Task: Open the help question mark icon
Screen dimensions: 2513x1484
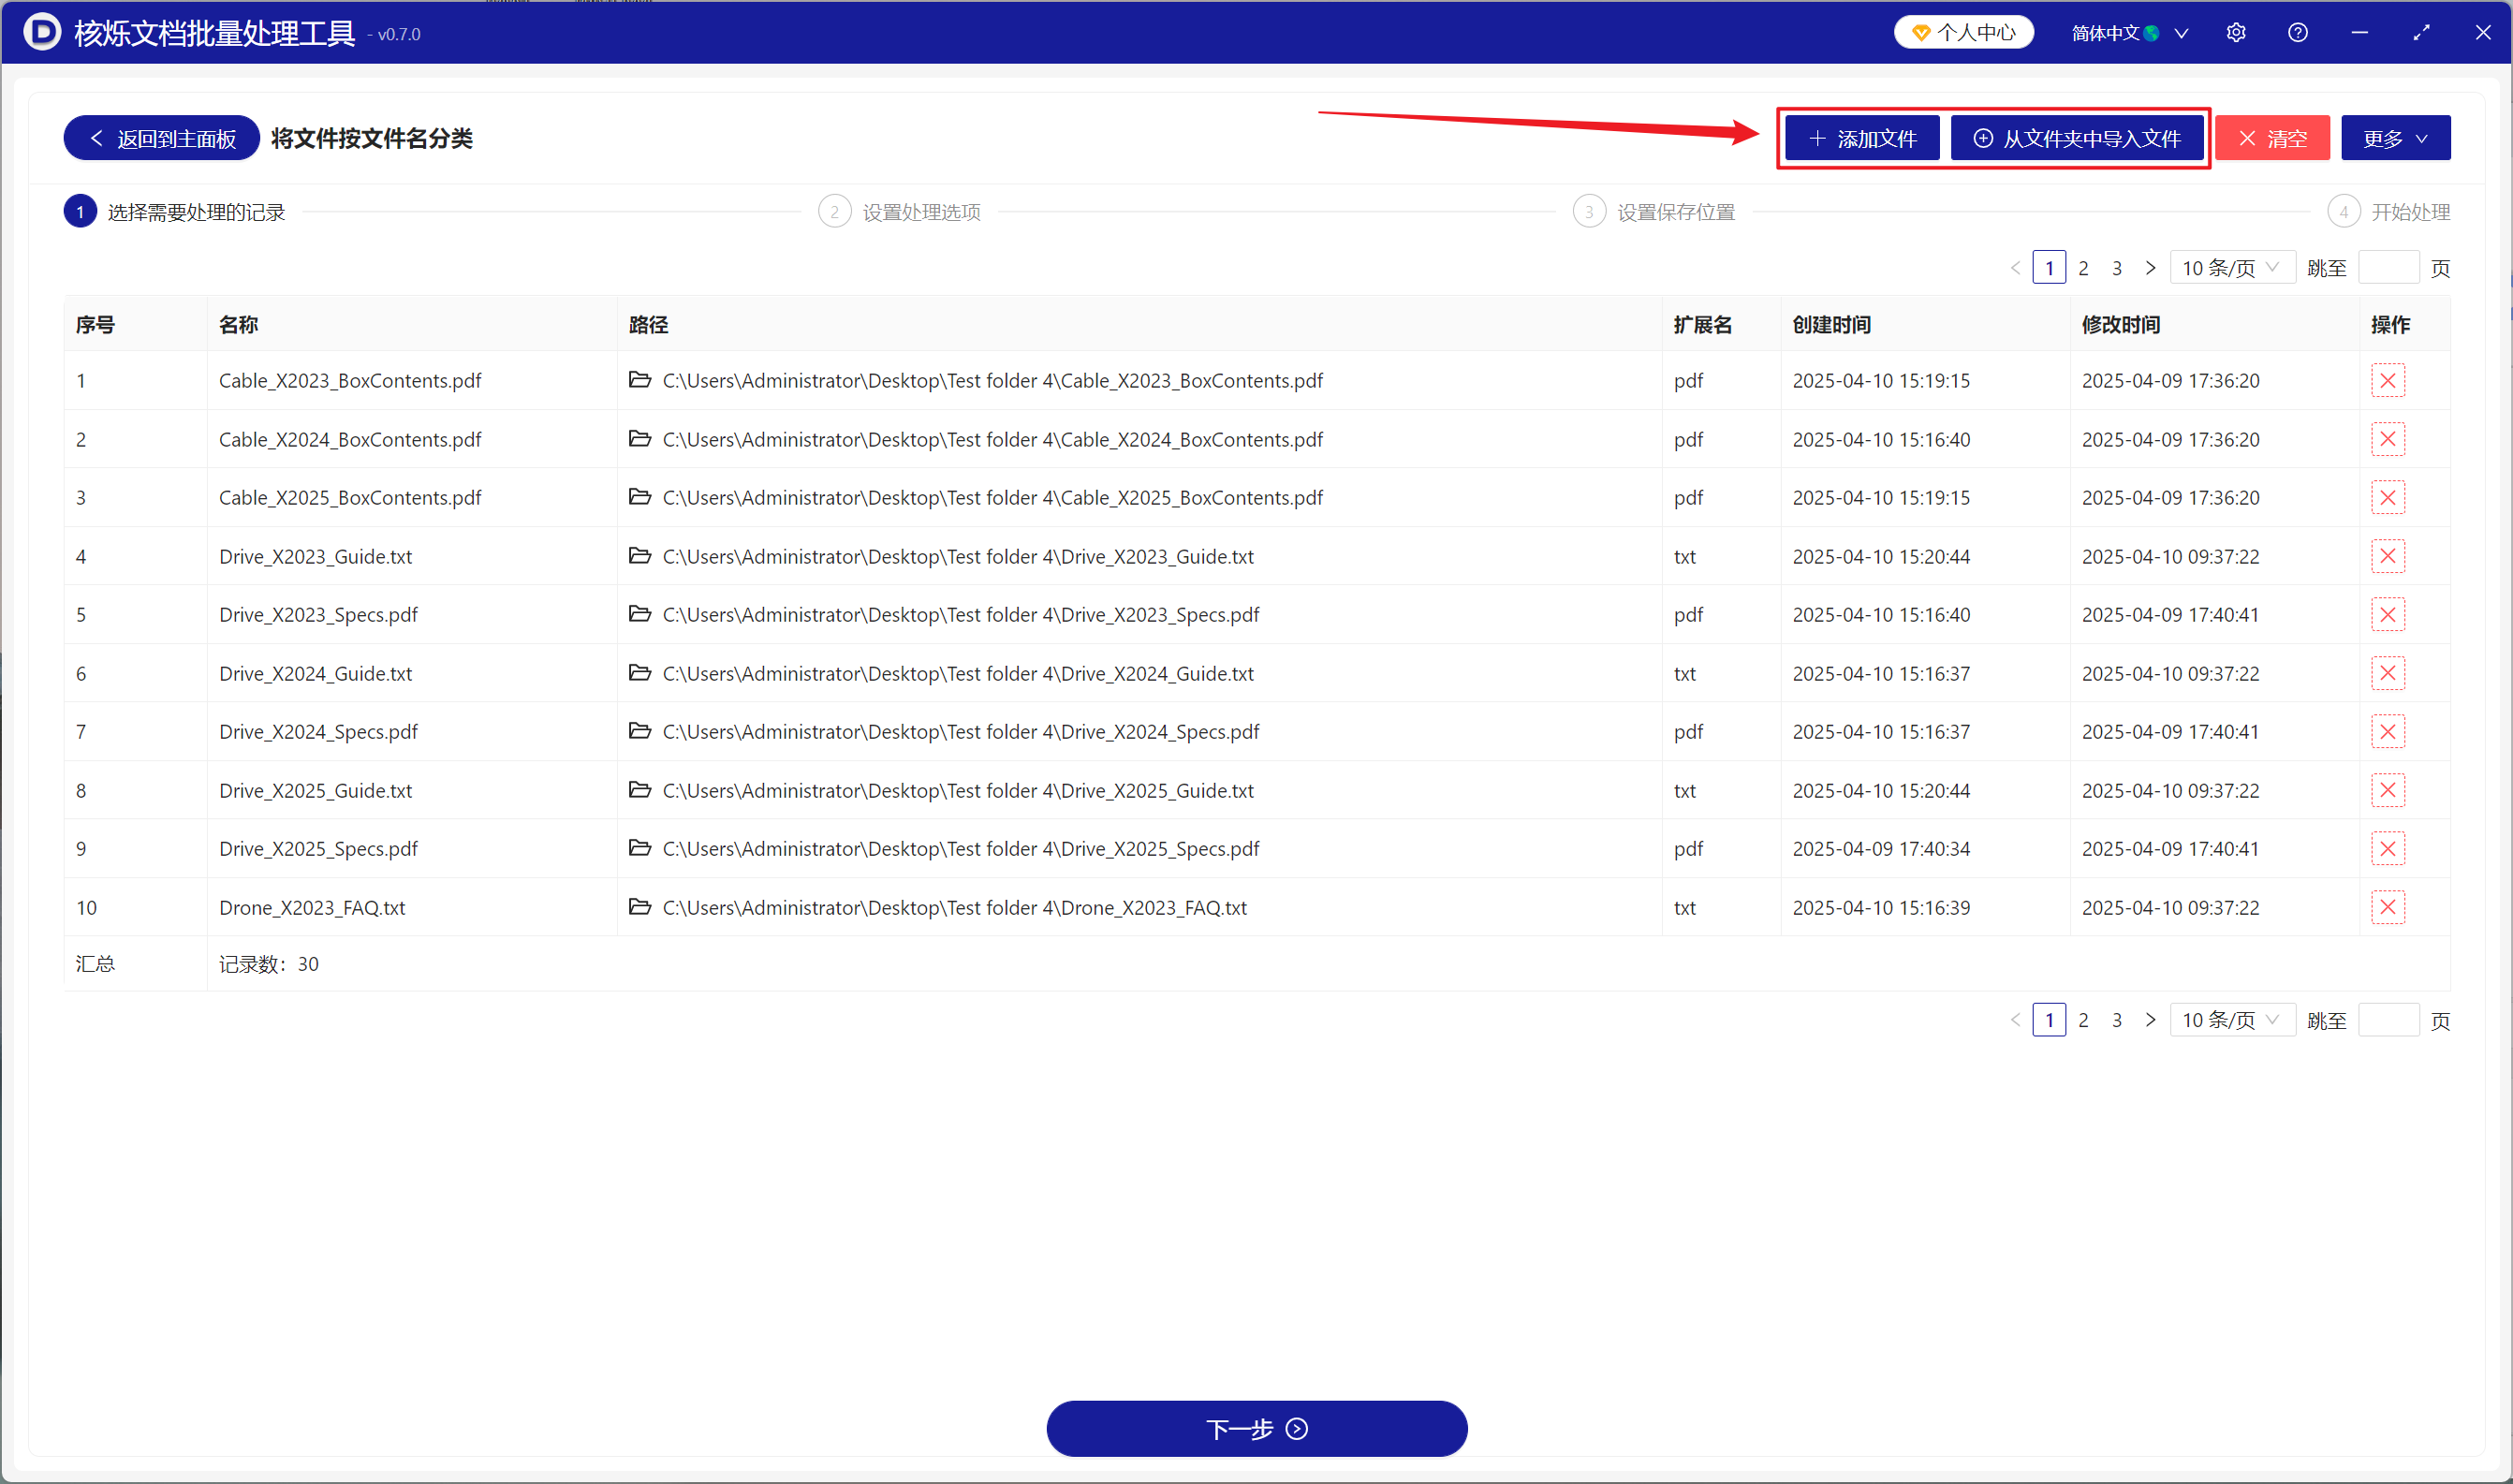Action: click(x=2298, y=33)
